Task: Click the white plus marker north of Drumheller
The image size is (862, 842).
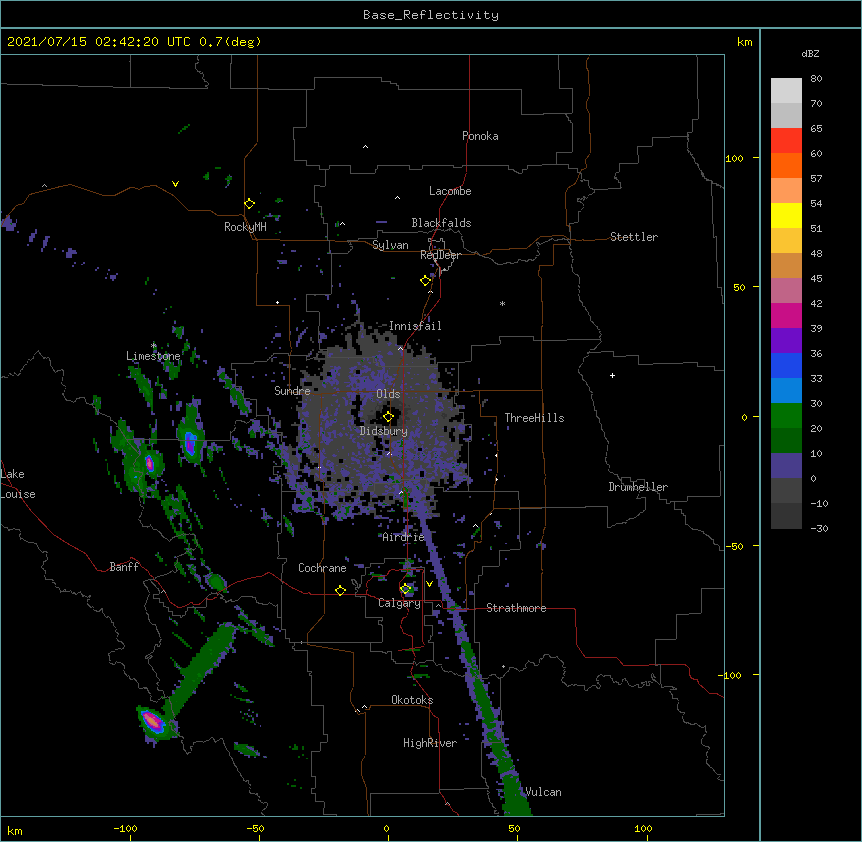Action: tap(612, 375)
